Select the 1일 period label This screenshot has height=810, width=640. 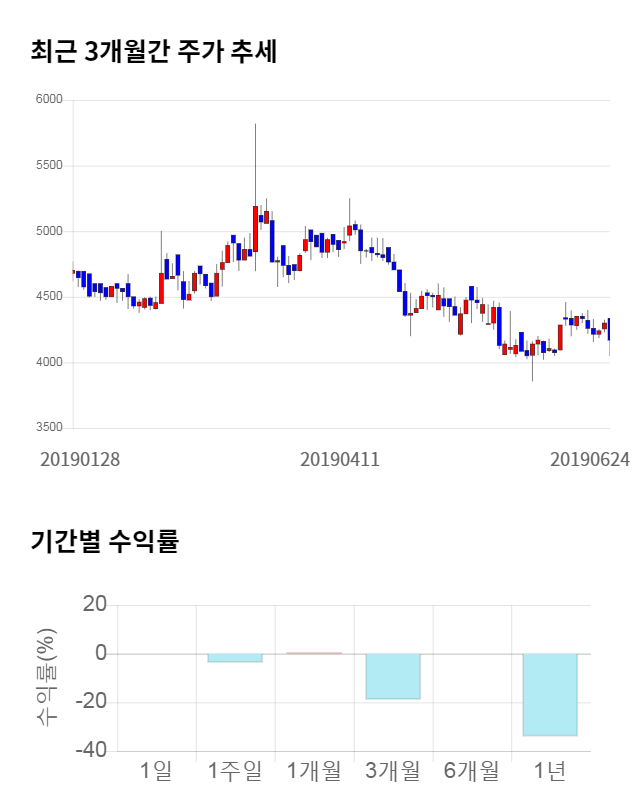coord(156,770)
